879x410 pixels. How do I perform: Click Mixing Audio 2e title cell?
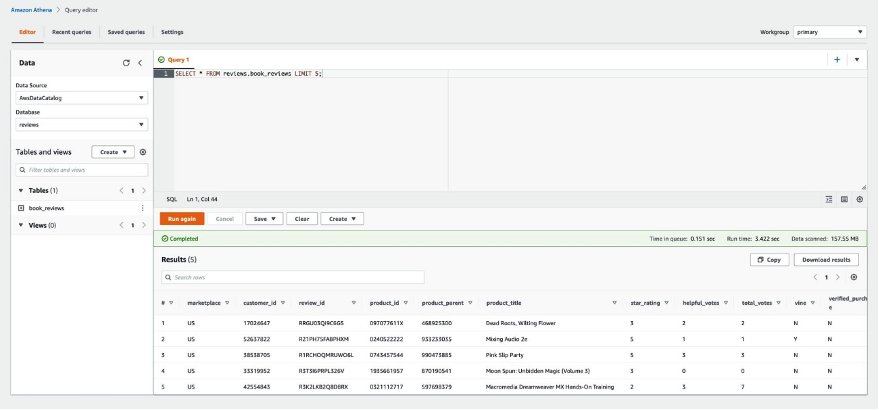(x=507, y=339)
